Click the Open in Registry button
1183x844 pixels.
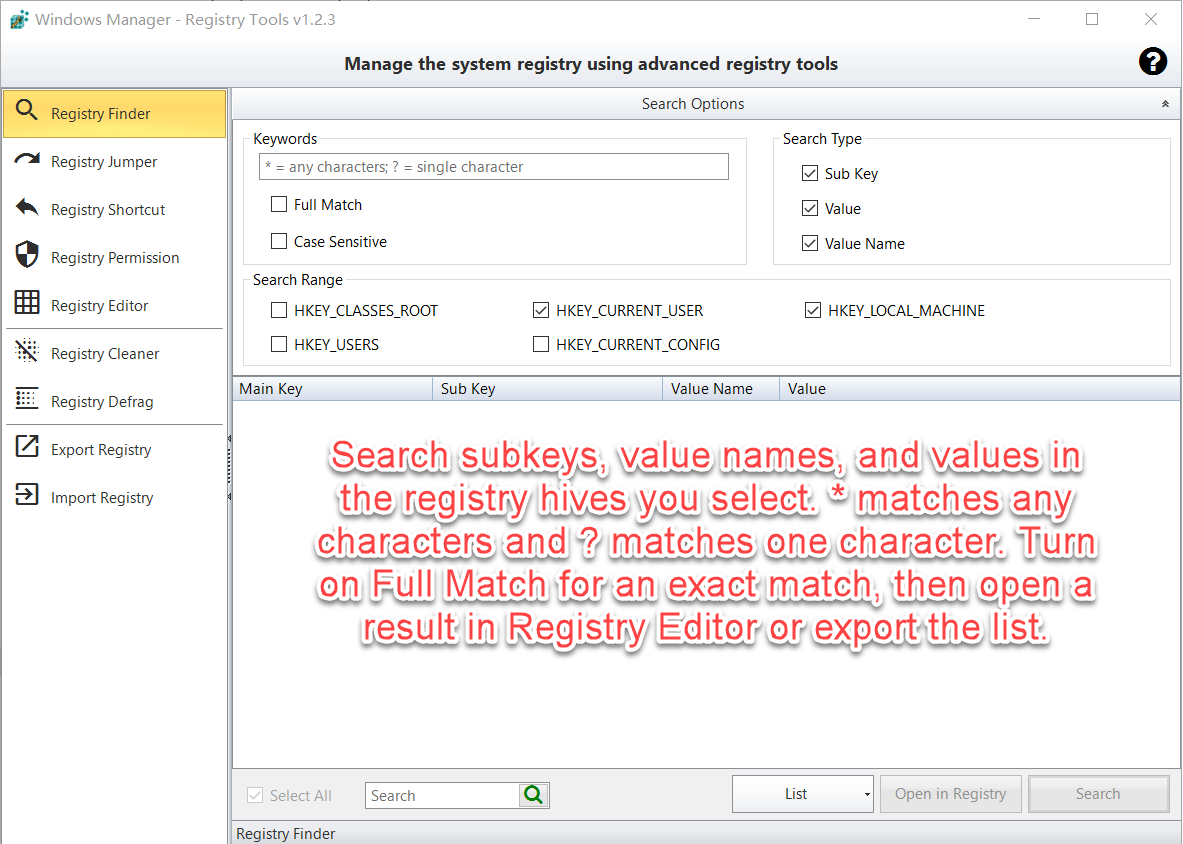click(951, 793)
